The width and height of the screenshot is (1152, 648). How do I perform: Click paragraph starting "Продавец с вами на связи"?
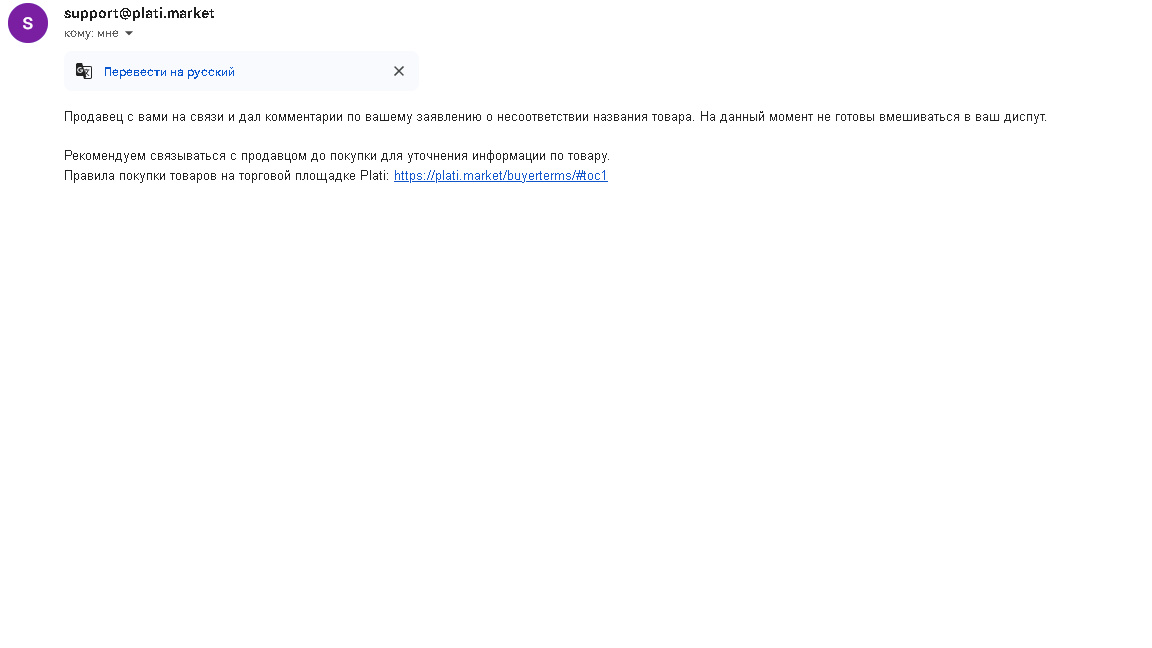[555, 117]
